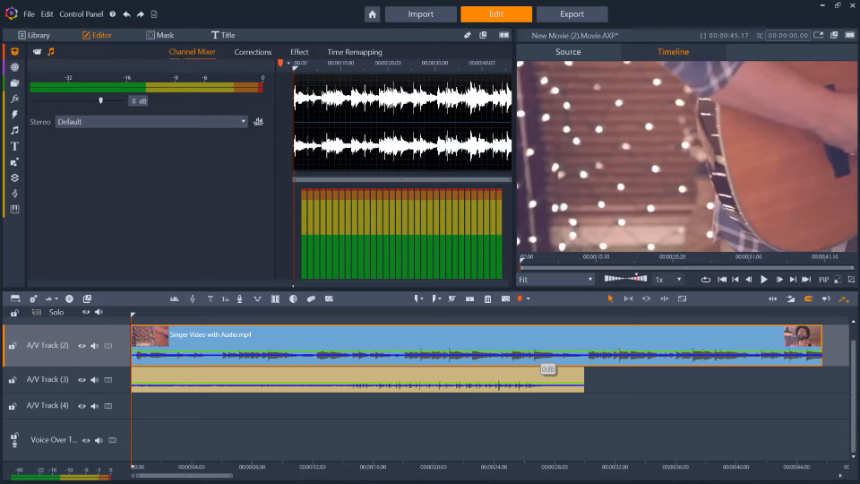Viewport: 860px width, 484px height.
Task: Open the Mask tab
Action: (x=160, y=35)
